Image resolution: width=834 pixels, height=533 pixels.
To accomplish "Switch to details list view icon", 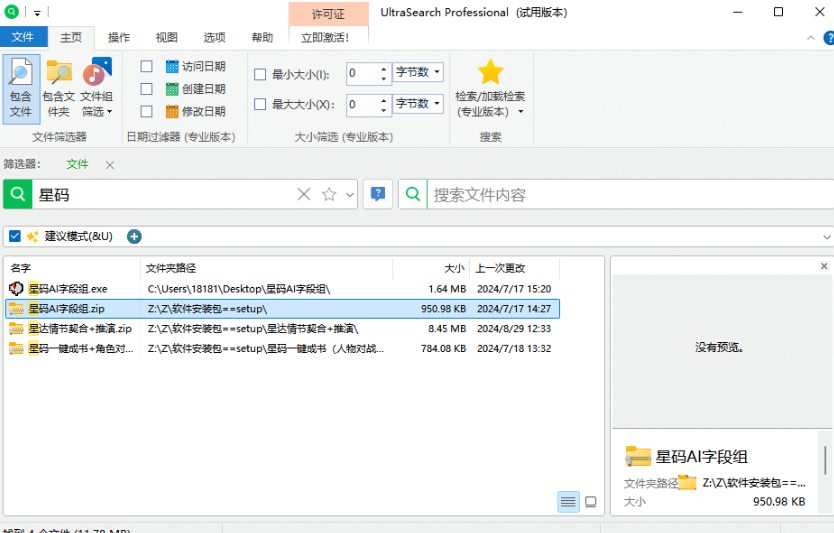I will (x=568, y=501).
